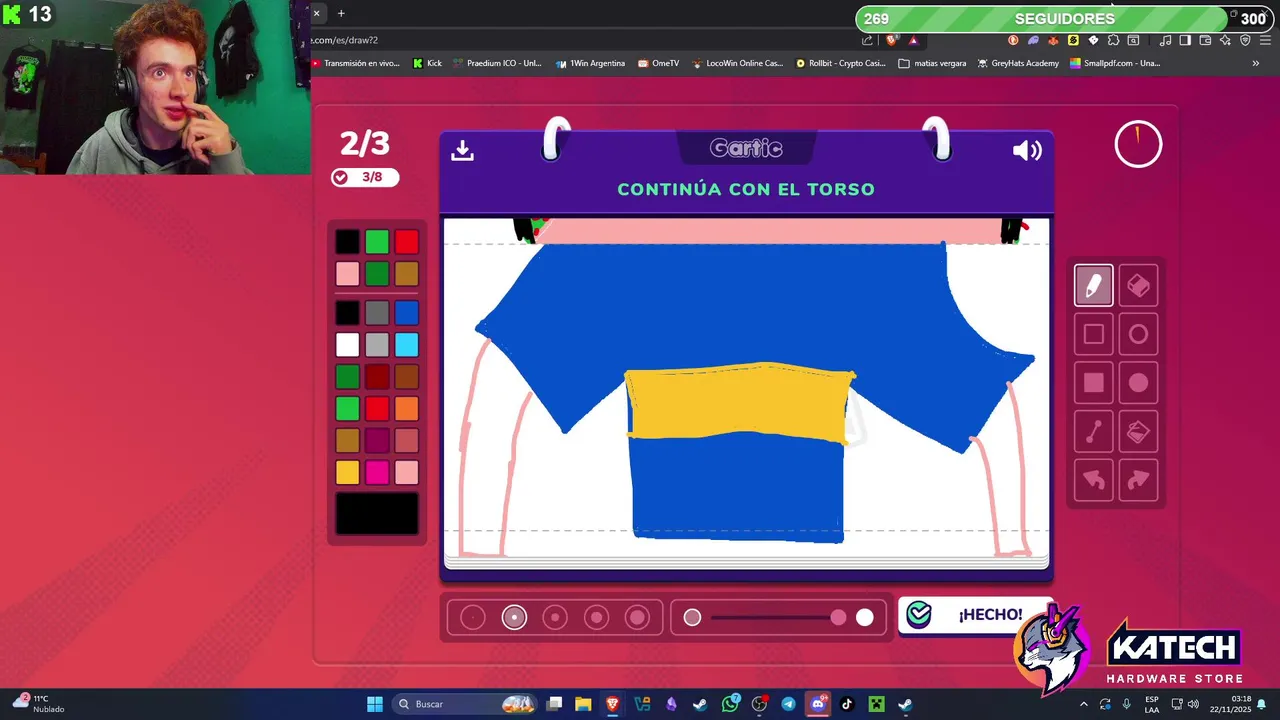Open the browser hamburger menu
This screenshot has width=1280, height=720.
[1265, 40]
